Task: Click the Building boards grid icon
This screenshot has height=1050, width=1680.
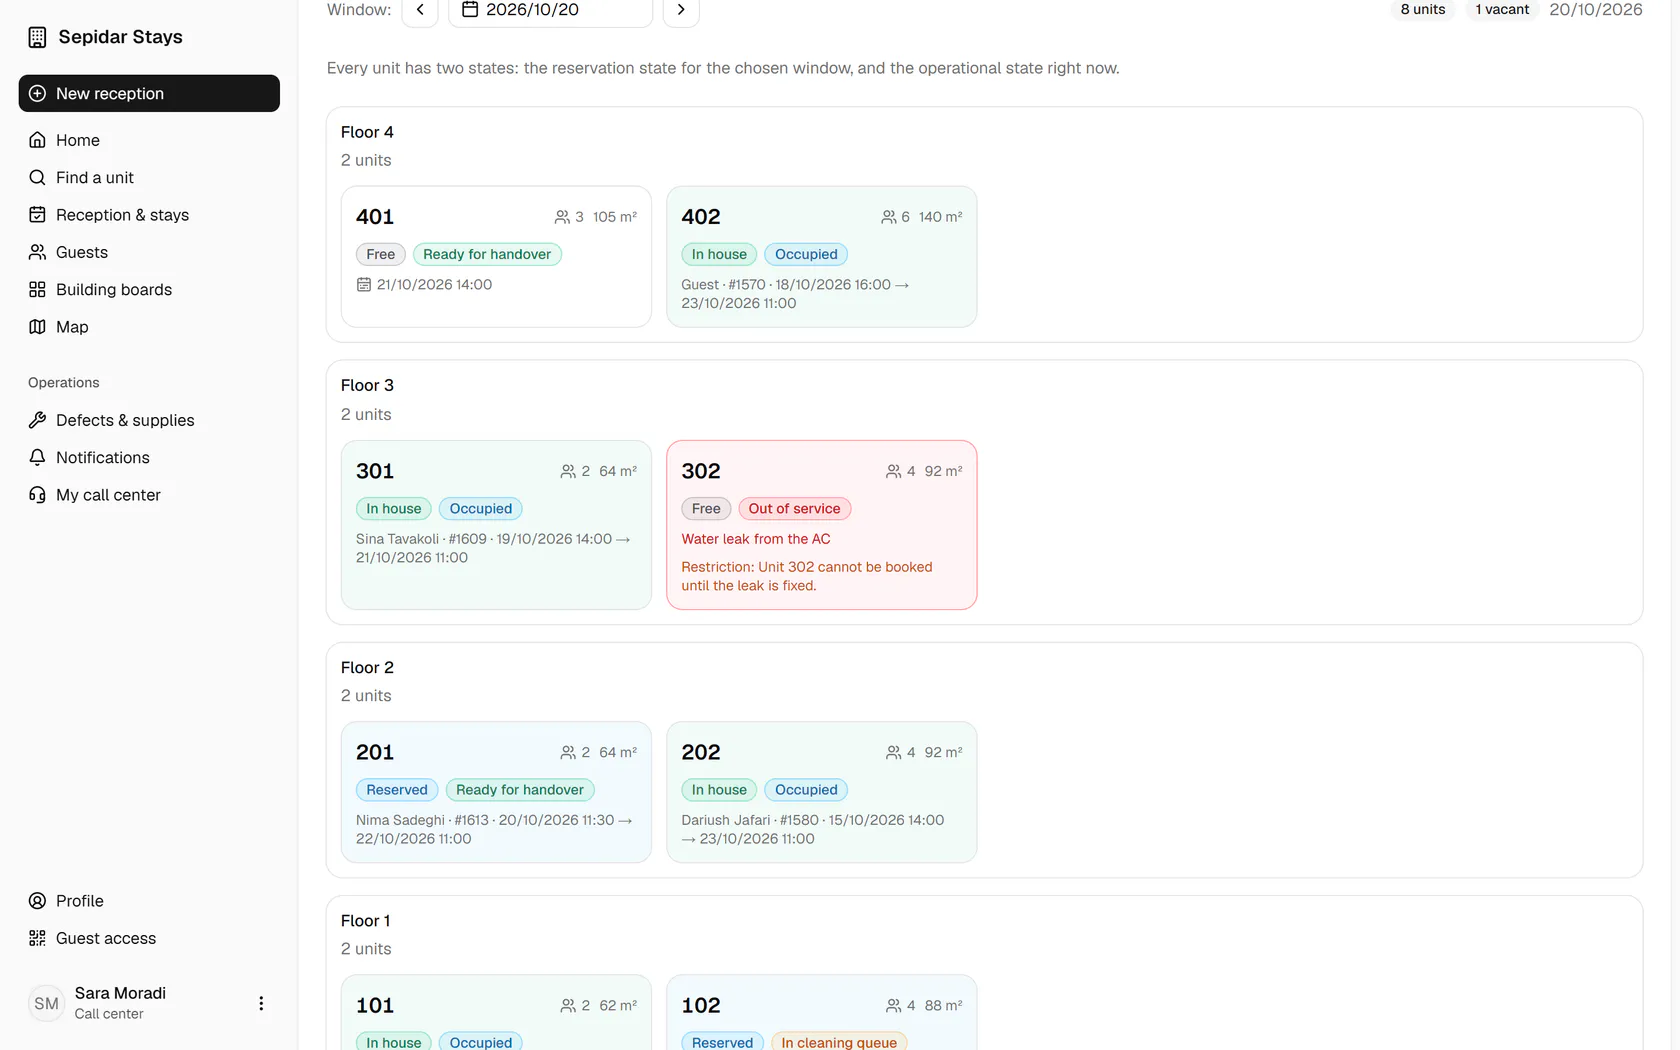Action: [x=37, y=289]
